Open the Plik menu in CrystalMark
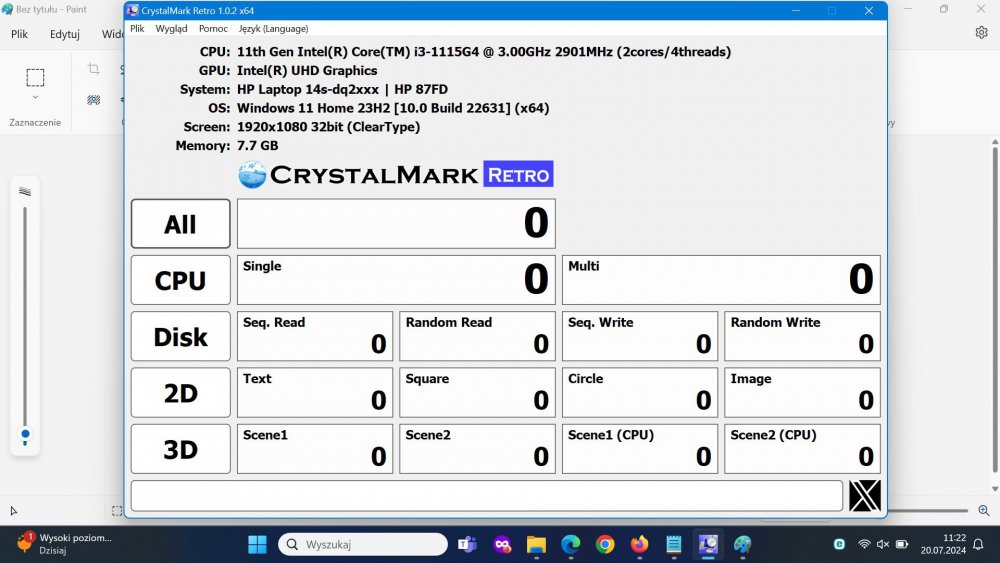This screenshot has width=1000, height=563. (x=137, y=29)
